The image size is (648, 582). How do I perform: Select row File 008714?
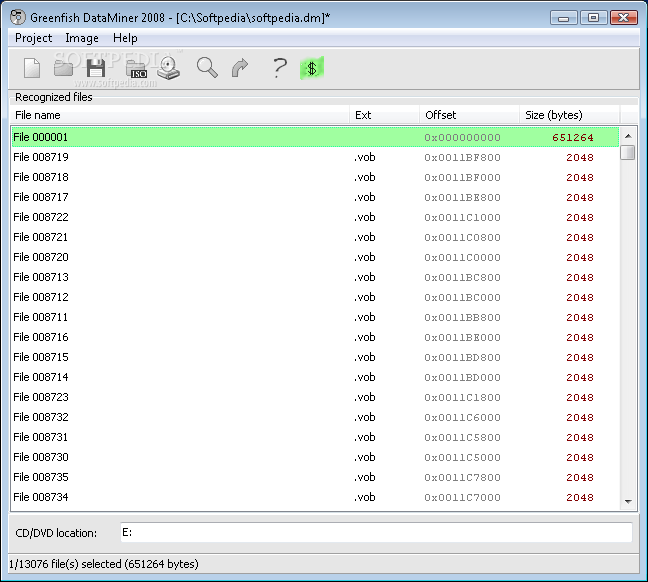coord(316,377)
